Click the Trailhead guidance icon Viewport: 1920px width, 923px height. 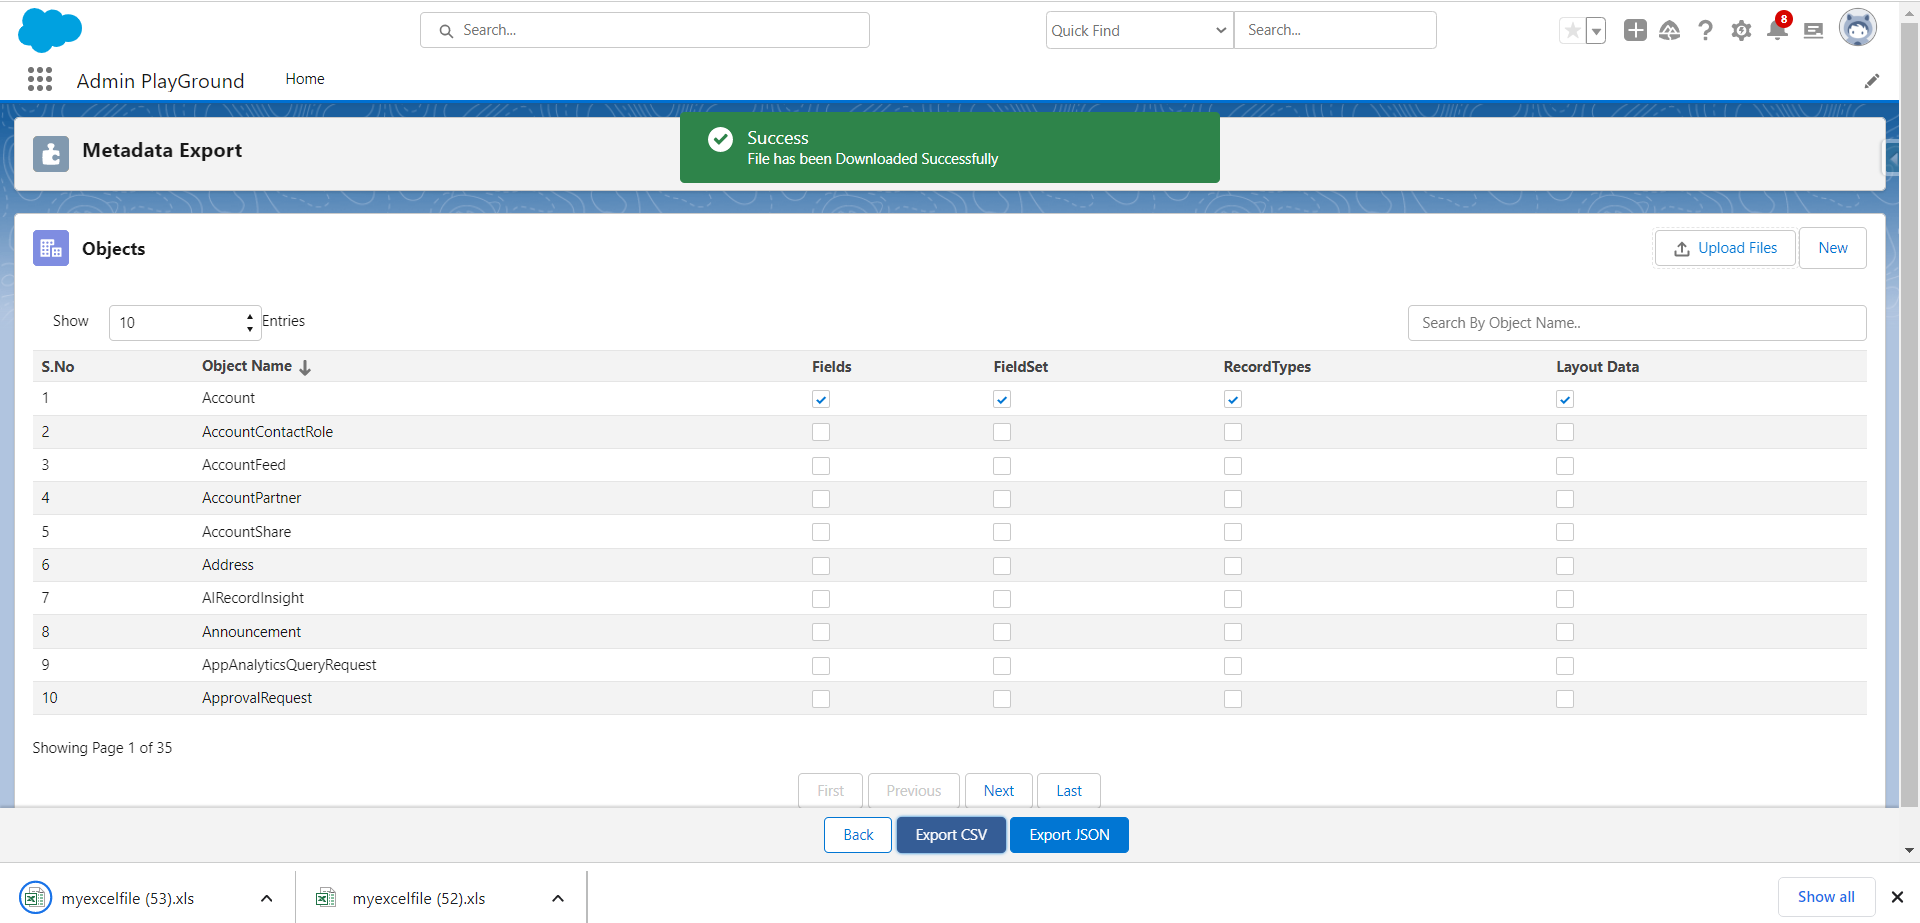point(1669,31)
